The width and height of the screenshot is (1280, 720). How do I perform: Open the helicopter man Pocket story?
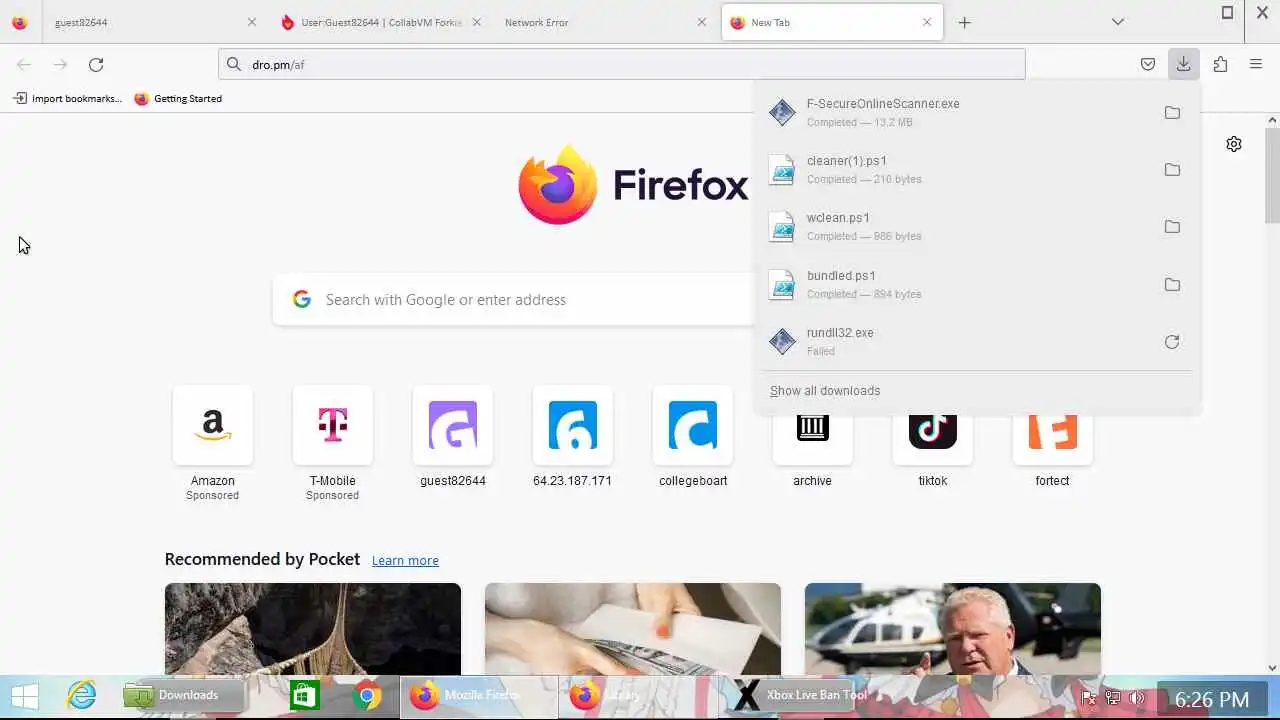[953, 629]
